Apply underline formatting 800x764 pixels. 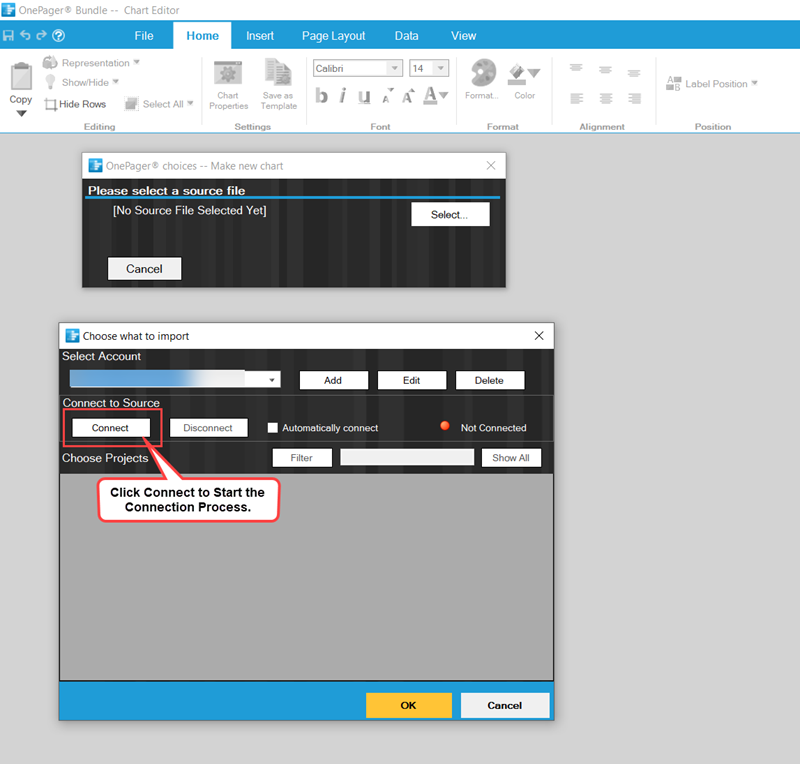click(364, 95)
